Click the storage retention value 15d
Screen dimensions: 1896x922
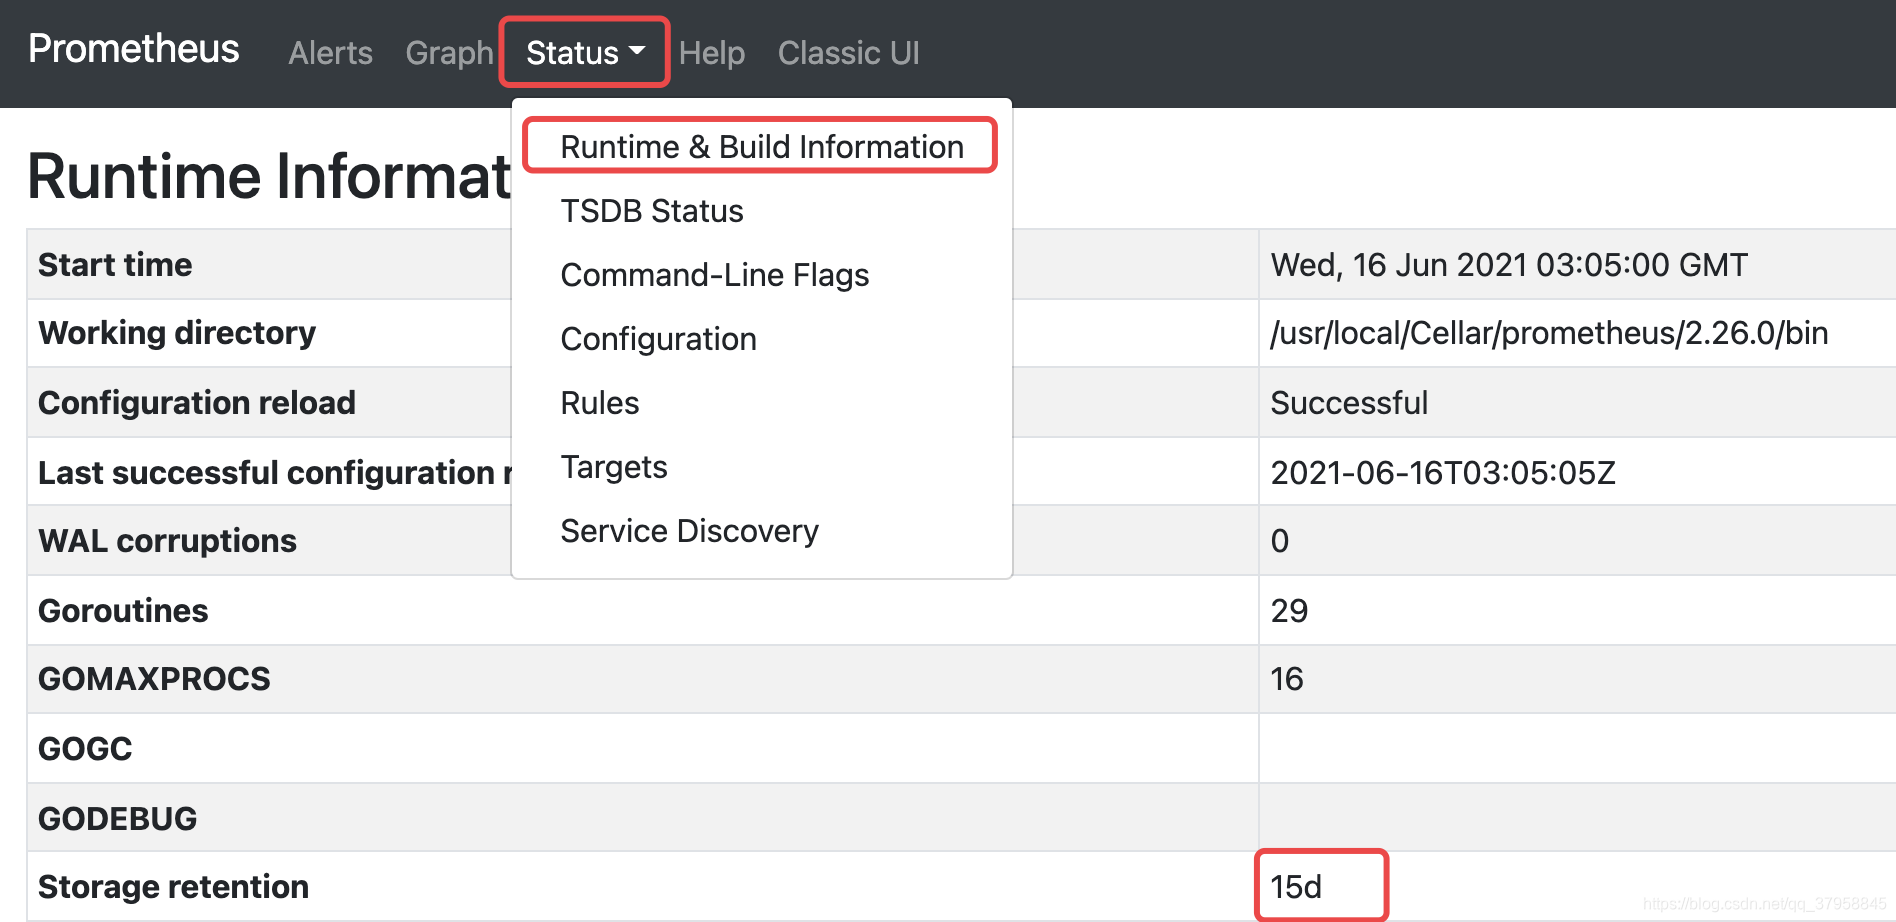point(1296,887)
